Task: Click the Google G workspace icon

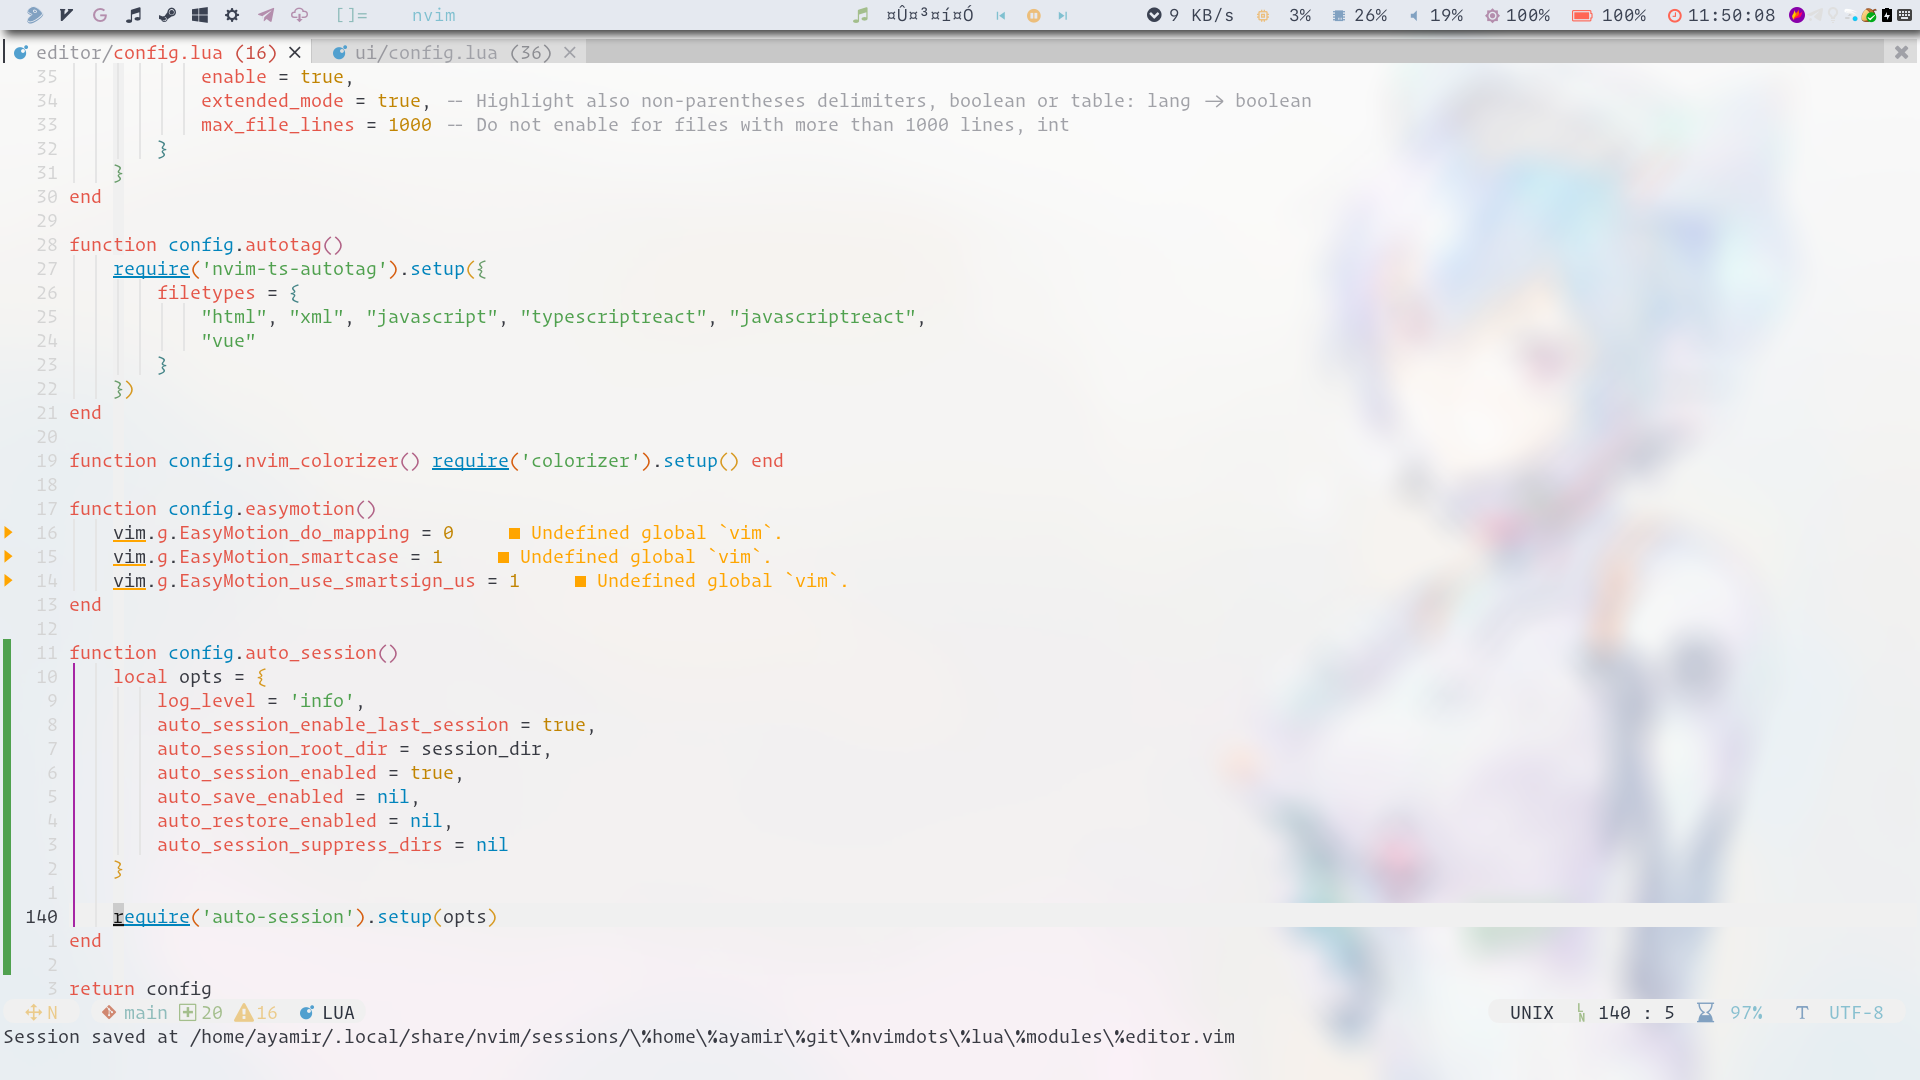Action: coord(100,15)
